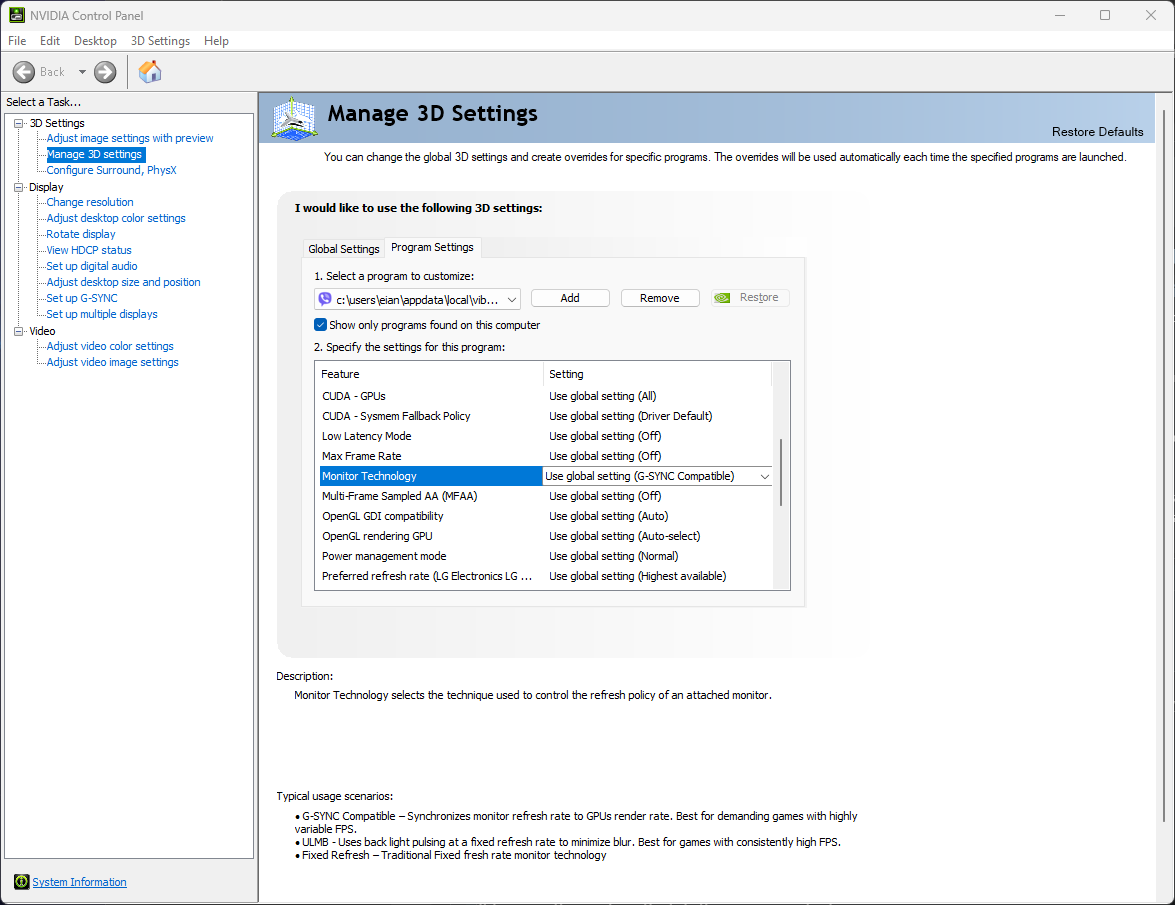Click the feature list scrollbar thumb

click(781, 472)
